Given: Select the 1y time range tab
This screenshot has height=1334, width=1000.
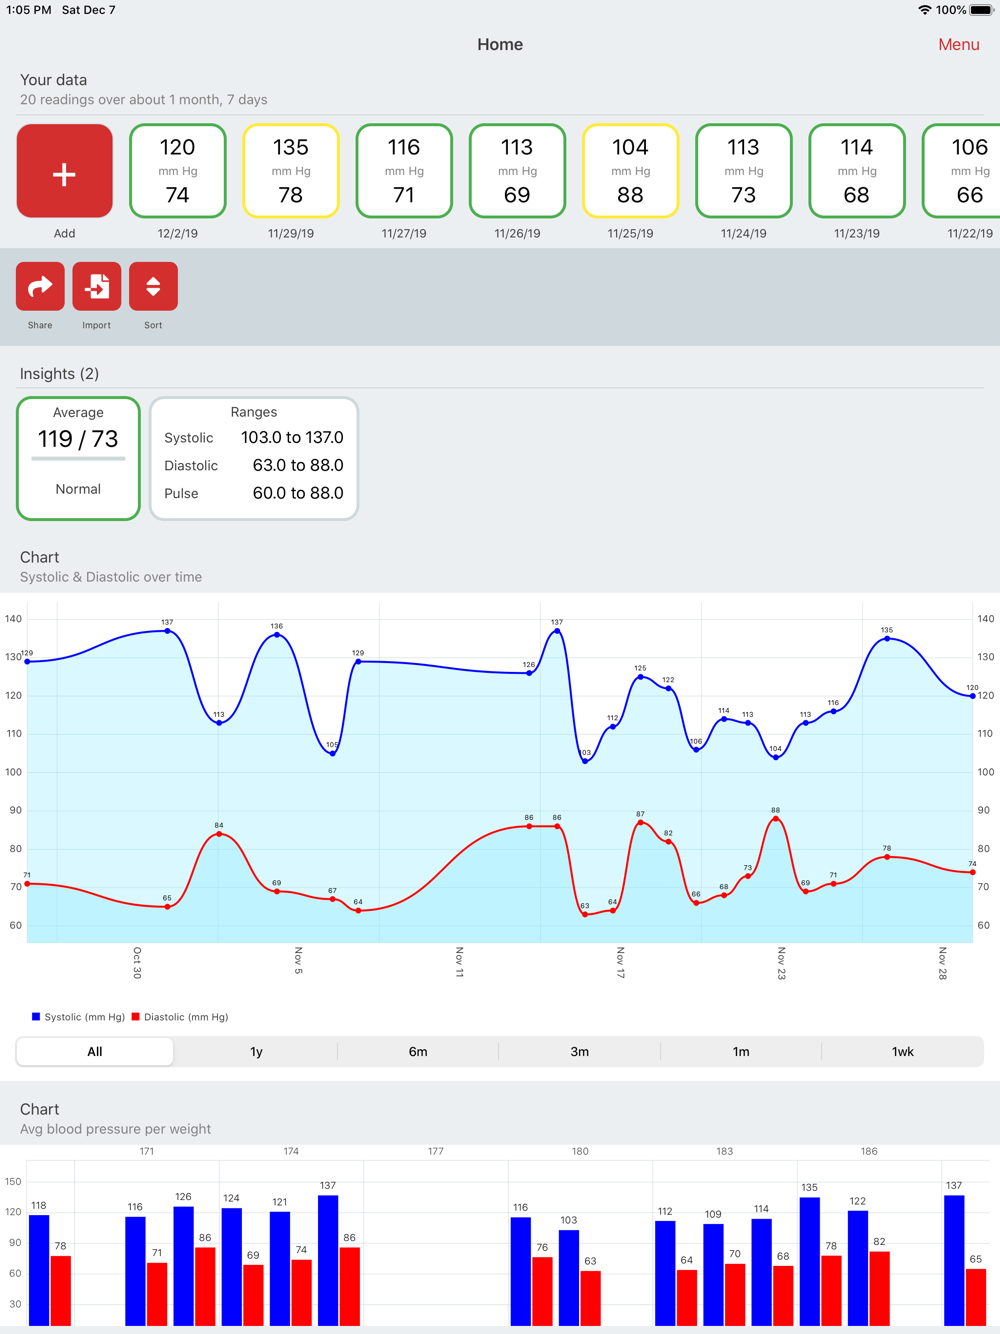Looking at the screenshot, I should 256,1051.
